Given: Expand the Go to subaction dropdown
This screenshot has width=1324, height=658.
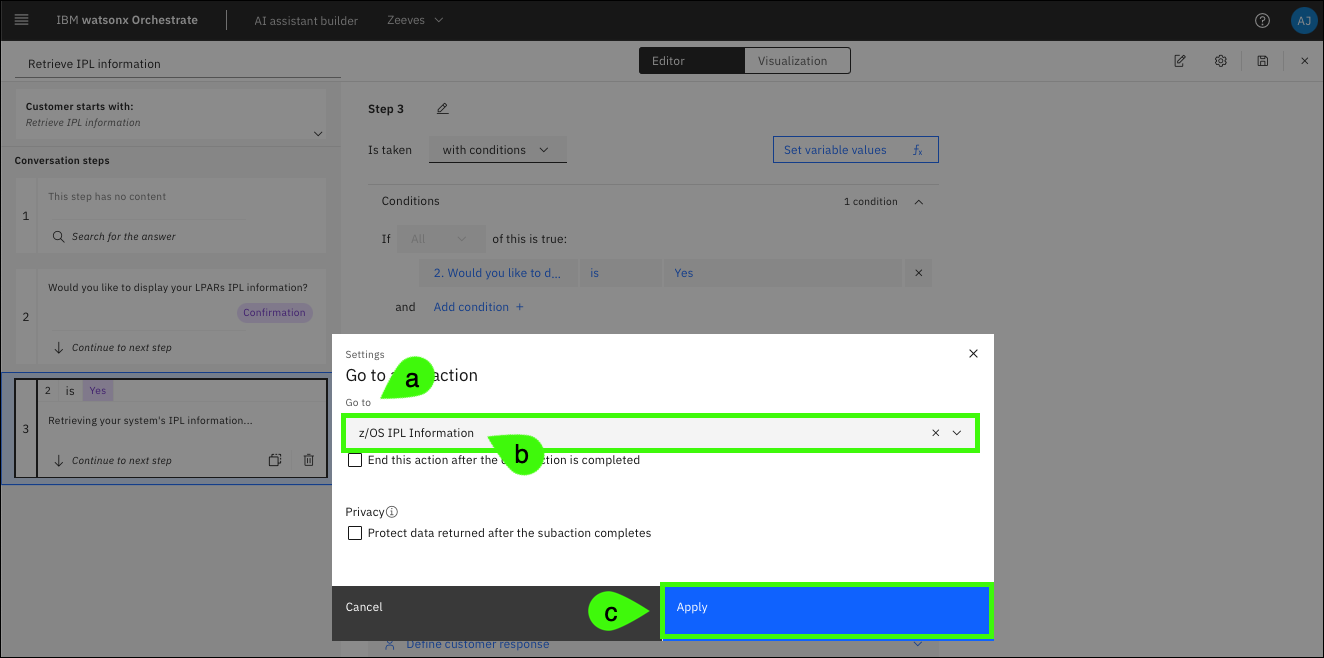Looking at the screenshot, I should (x=957, y=433).
